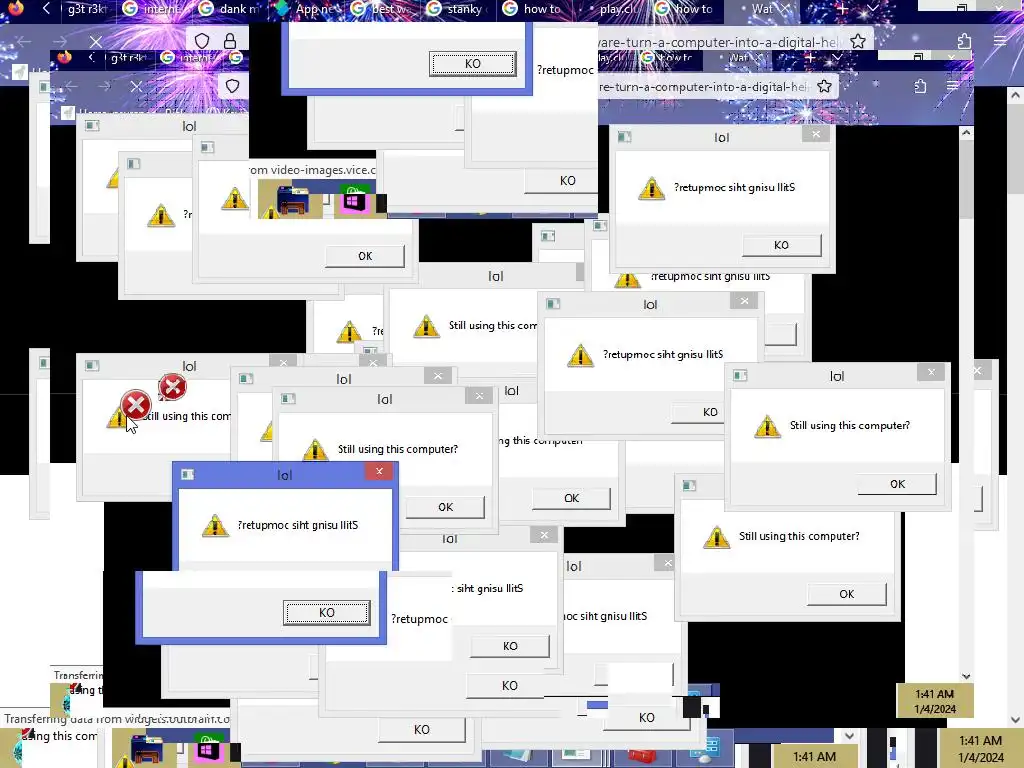Stop loading in second Firefox window toolbar
The width and height of the screenshot is (1024, 768).
136,86
